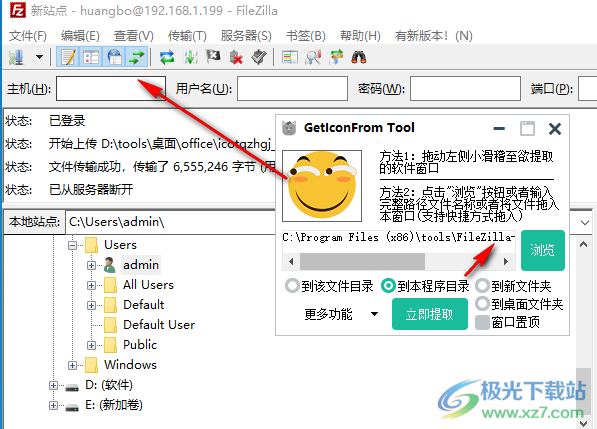Image resolution: width=597 pixels, height=429 pixels.
Task: Click the path scrollbar right arrow
Action: pyautogui.click(x=506, y=262)
